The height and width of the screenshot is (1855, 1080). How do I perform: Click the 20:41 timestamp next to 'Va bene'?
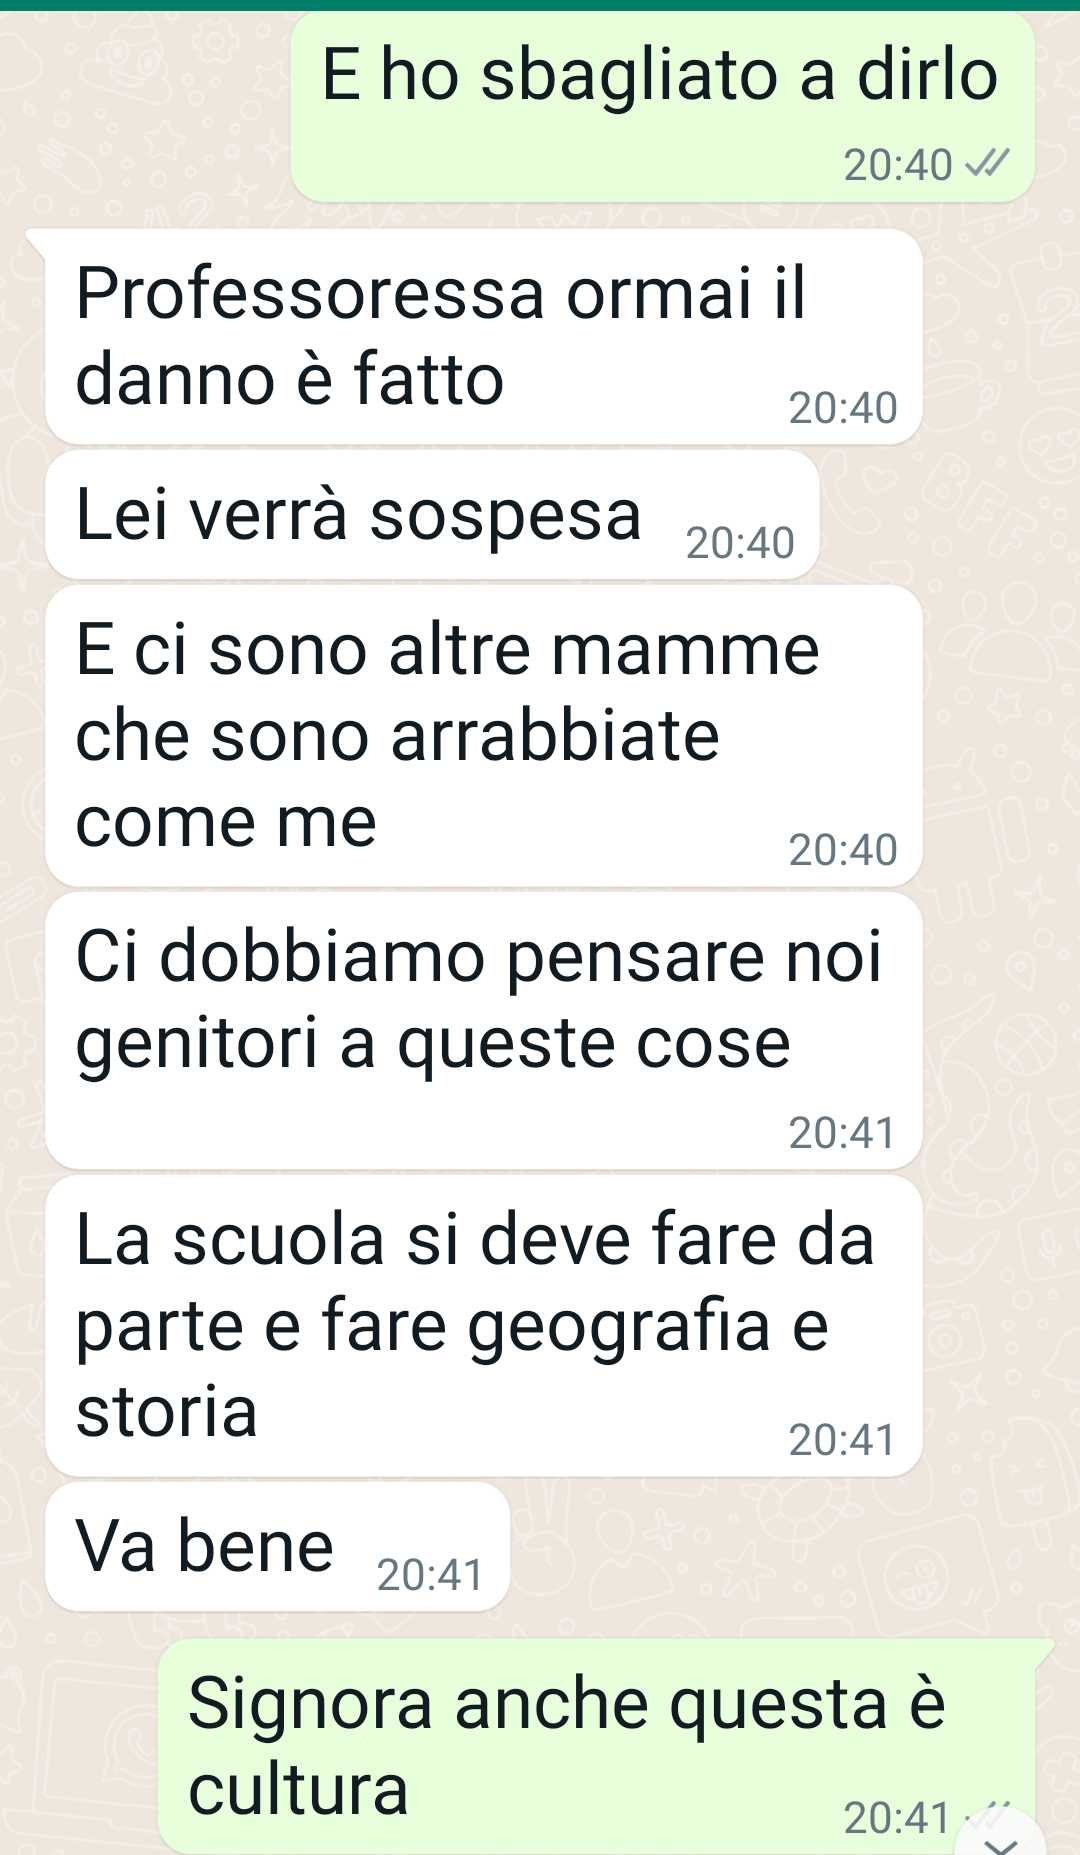click(430, 1575)
